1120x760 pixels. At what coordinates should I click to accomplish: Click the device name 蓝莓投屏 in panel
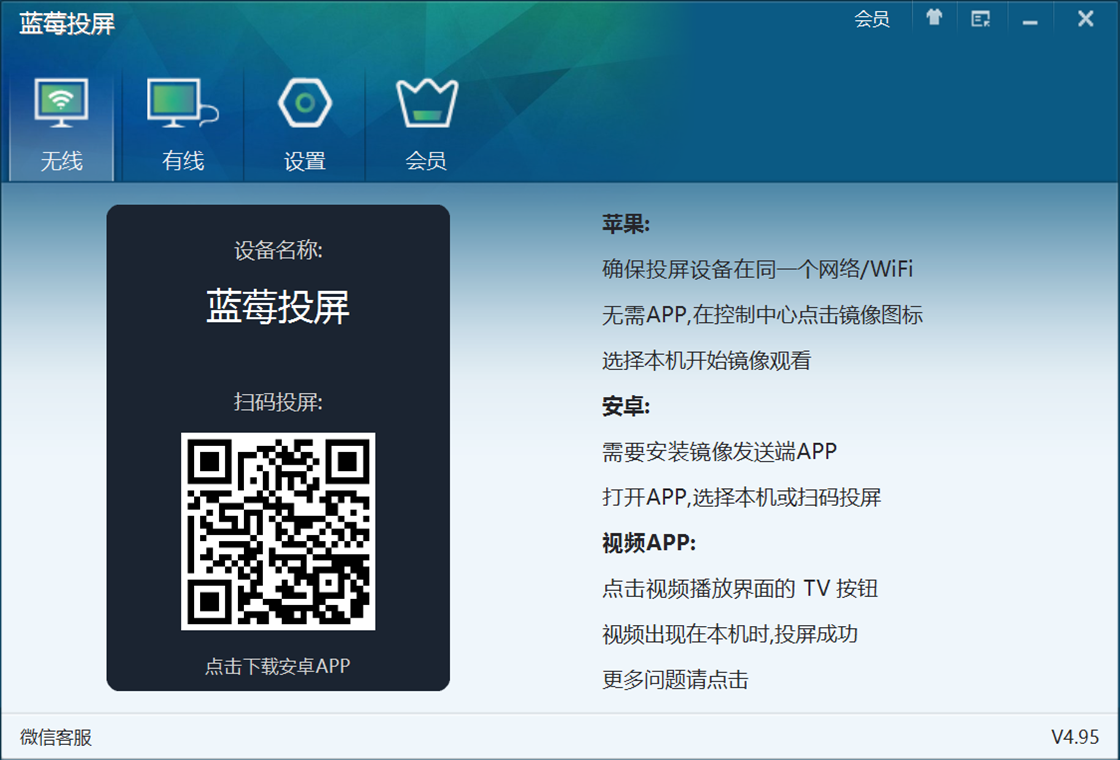pyautogui.click(x=278, y=307)
